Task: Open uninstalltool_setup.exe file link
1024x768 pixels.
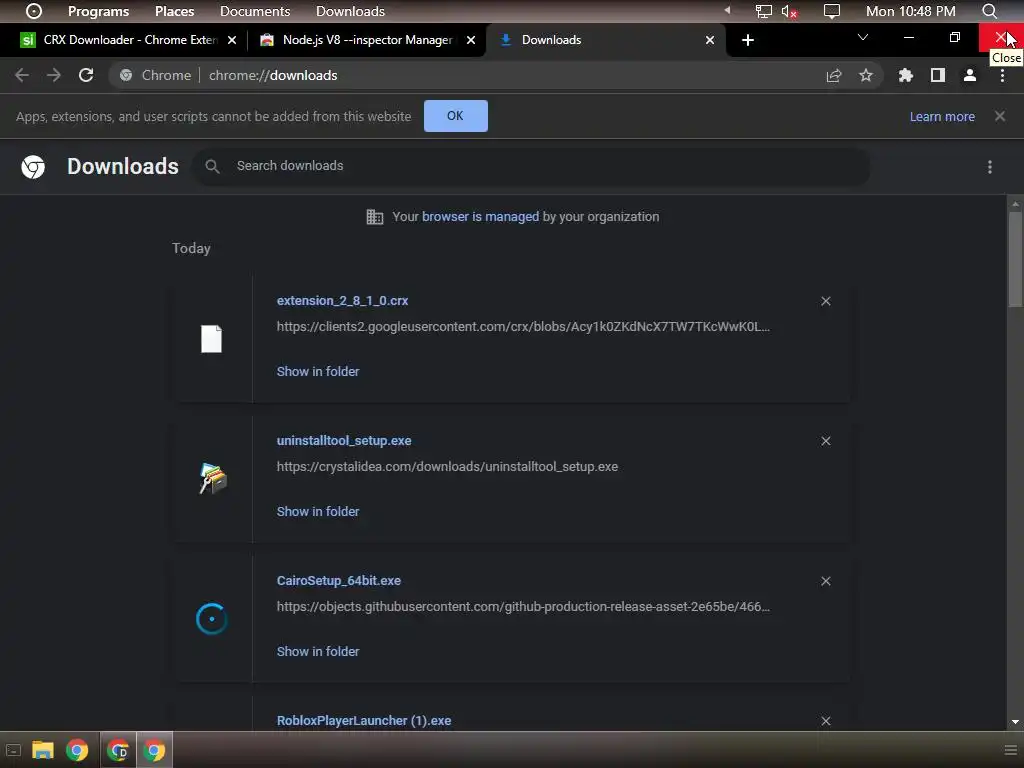Action: (x=344, y=440)
